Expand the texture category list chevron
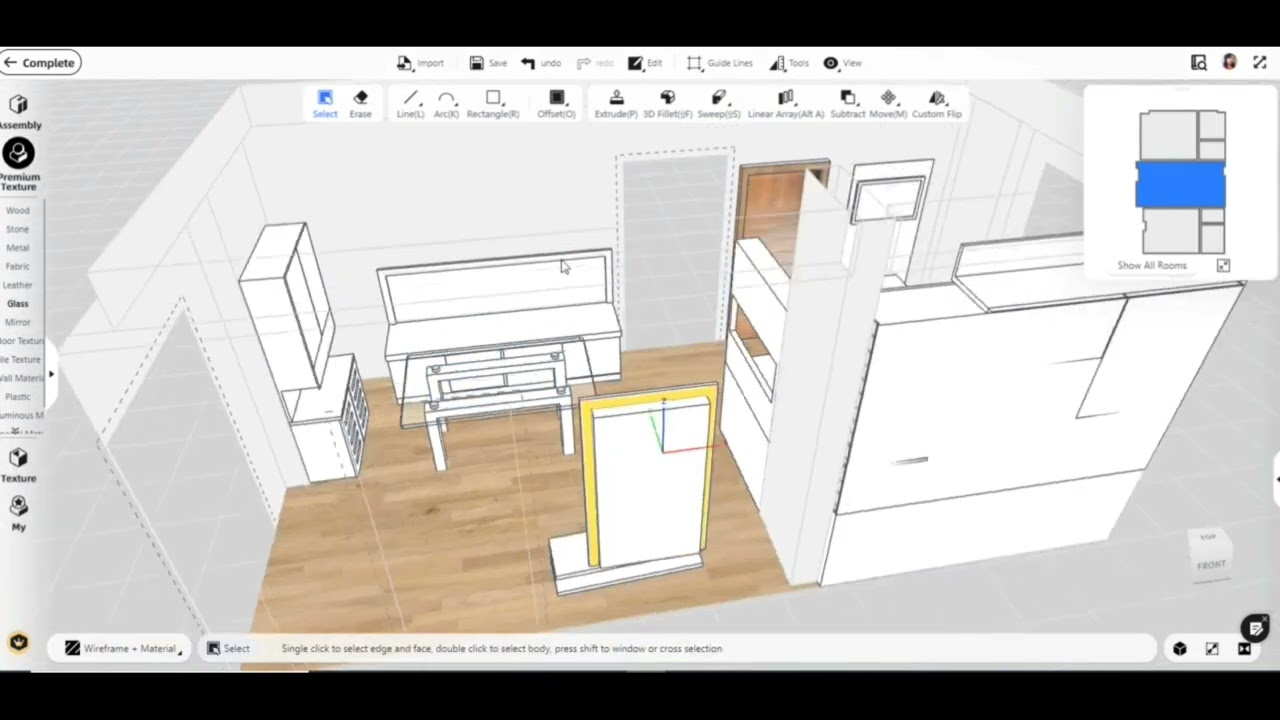Image resolution: width=1280 pixels, height=720 pixels. [15, 432]
